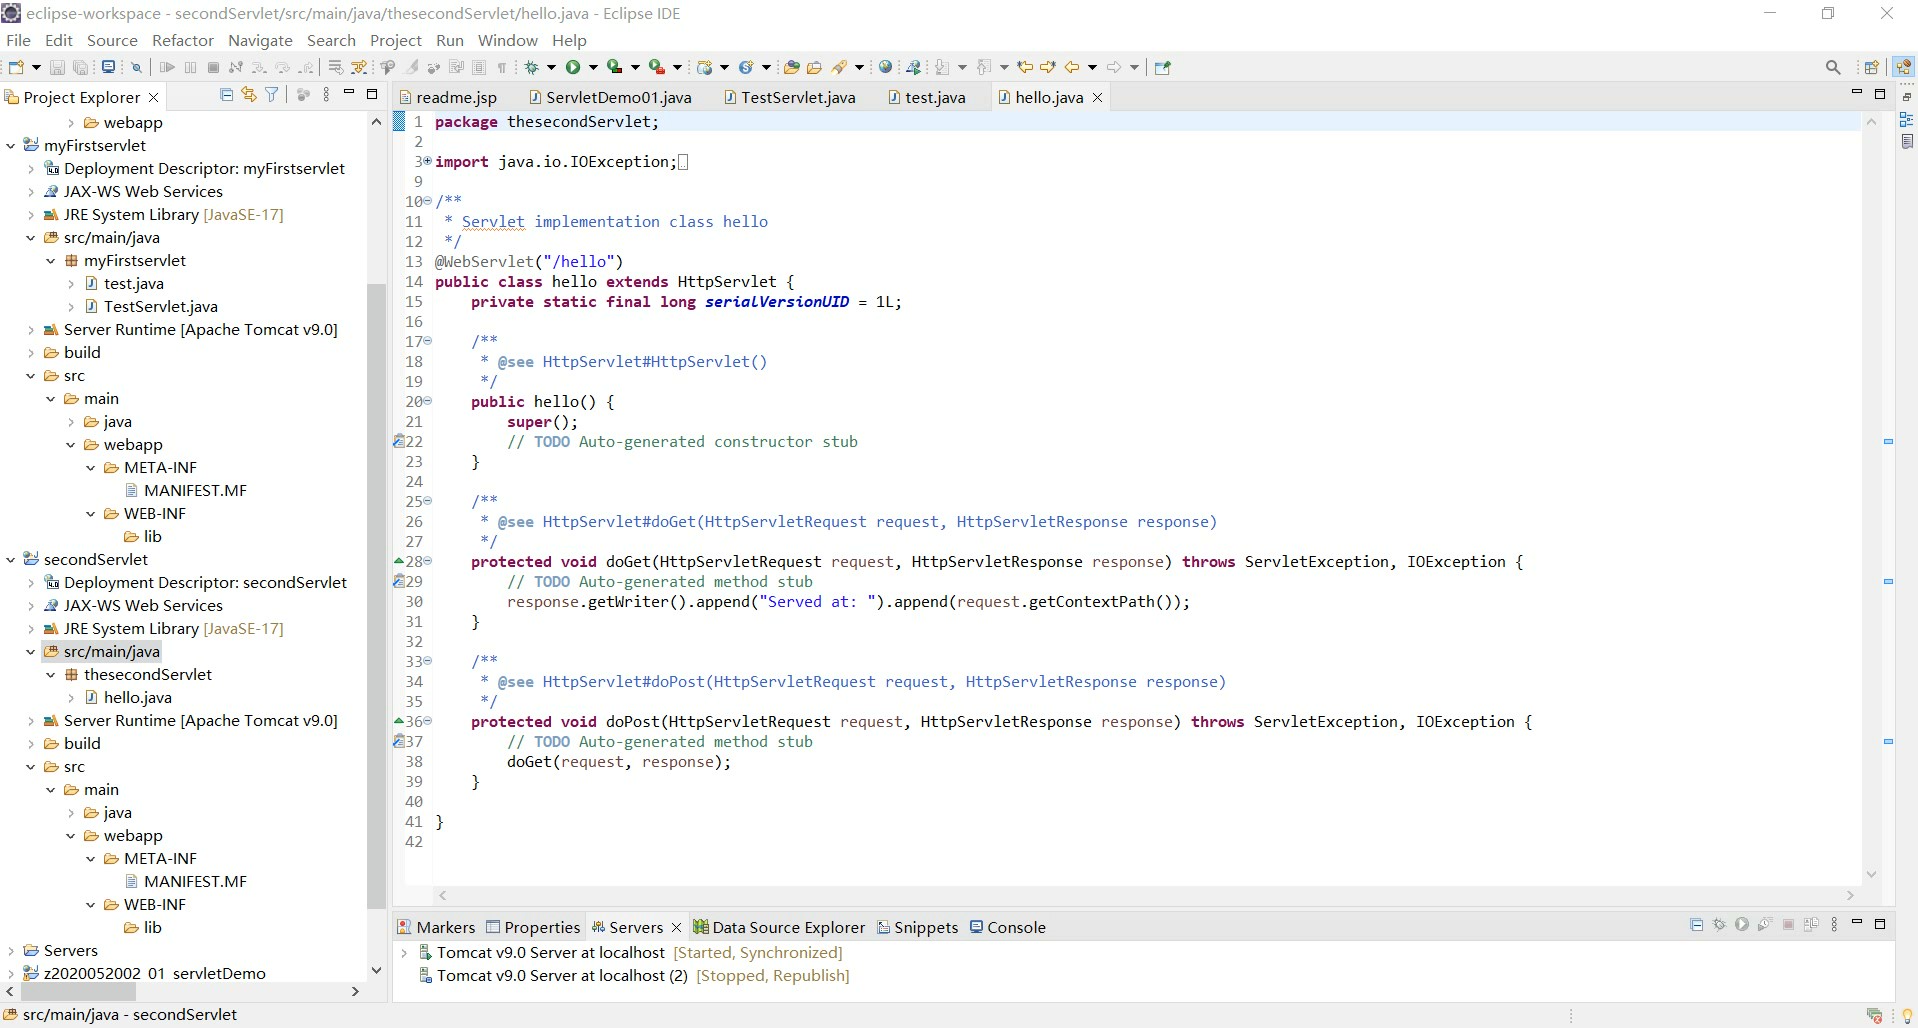
Task: Open the Back history dropdown arrow
Action: pyautogui.click(x=1092, y=68)
